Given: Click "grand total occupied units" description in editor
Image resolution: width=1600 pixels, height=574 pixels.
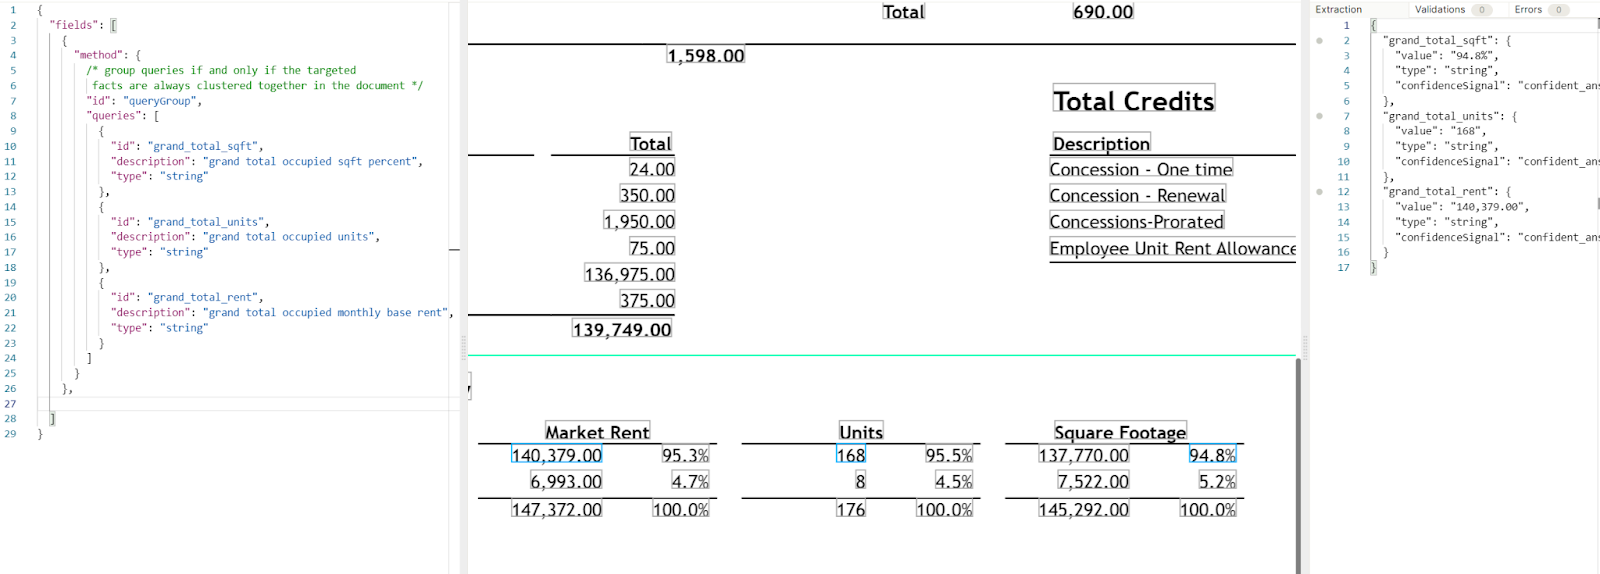Looking at the screenshot, I should click(x=290, y=237).
